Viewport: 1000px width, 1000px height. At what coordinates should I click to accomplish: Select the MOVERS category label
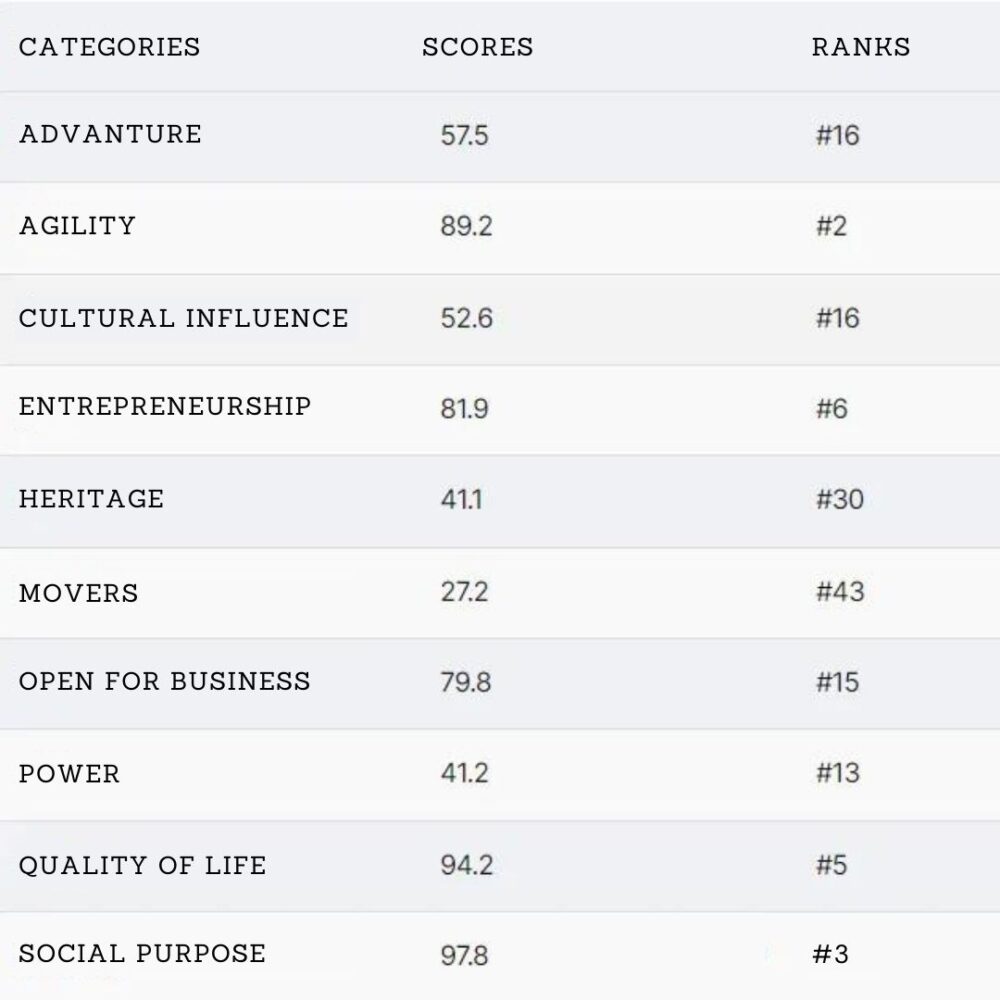[x=79, y=592]
